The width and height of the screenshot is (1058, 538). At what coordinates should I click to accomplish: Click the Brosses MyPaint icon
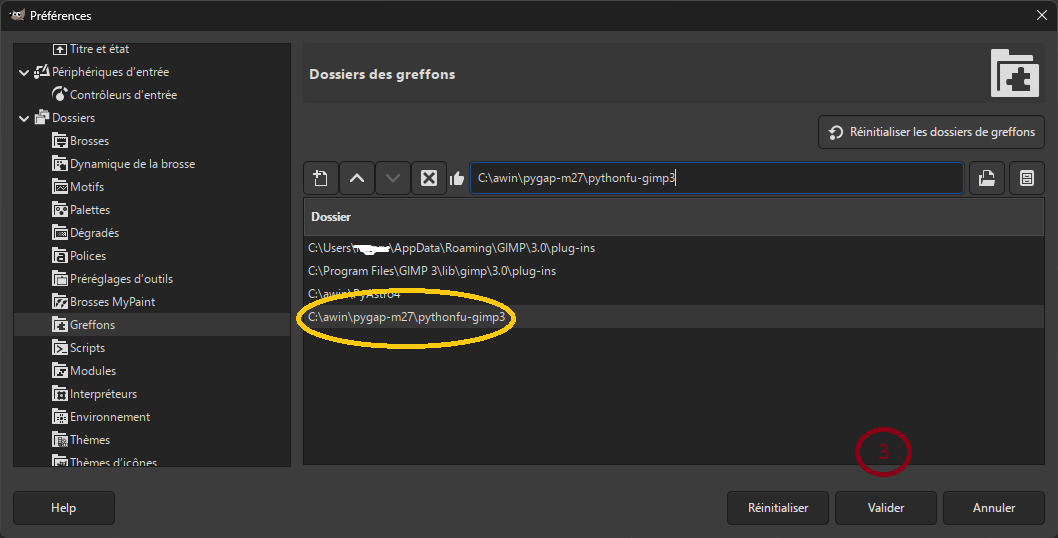pyautogui.click(x=60, y=302)
